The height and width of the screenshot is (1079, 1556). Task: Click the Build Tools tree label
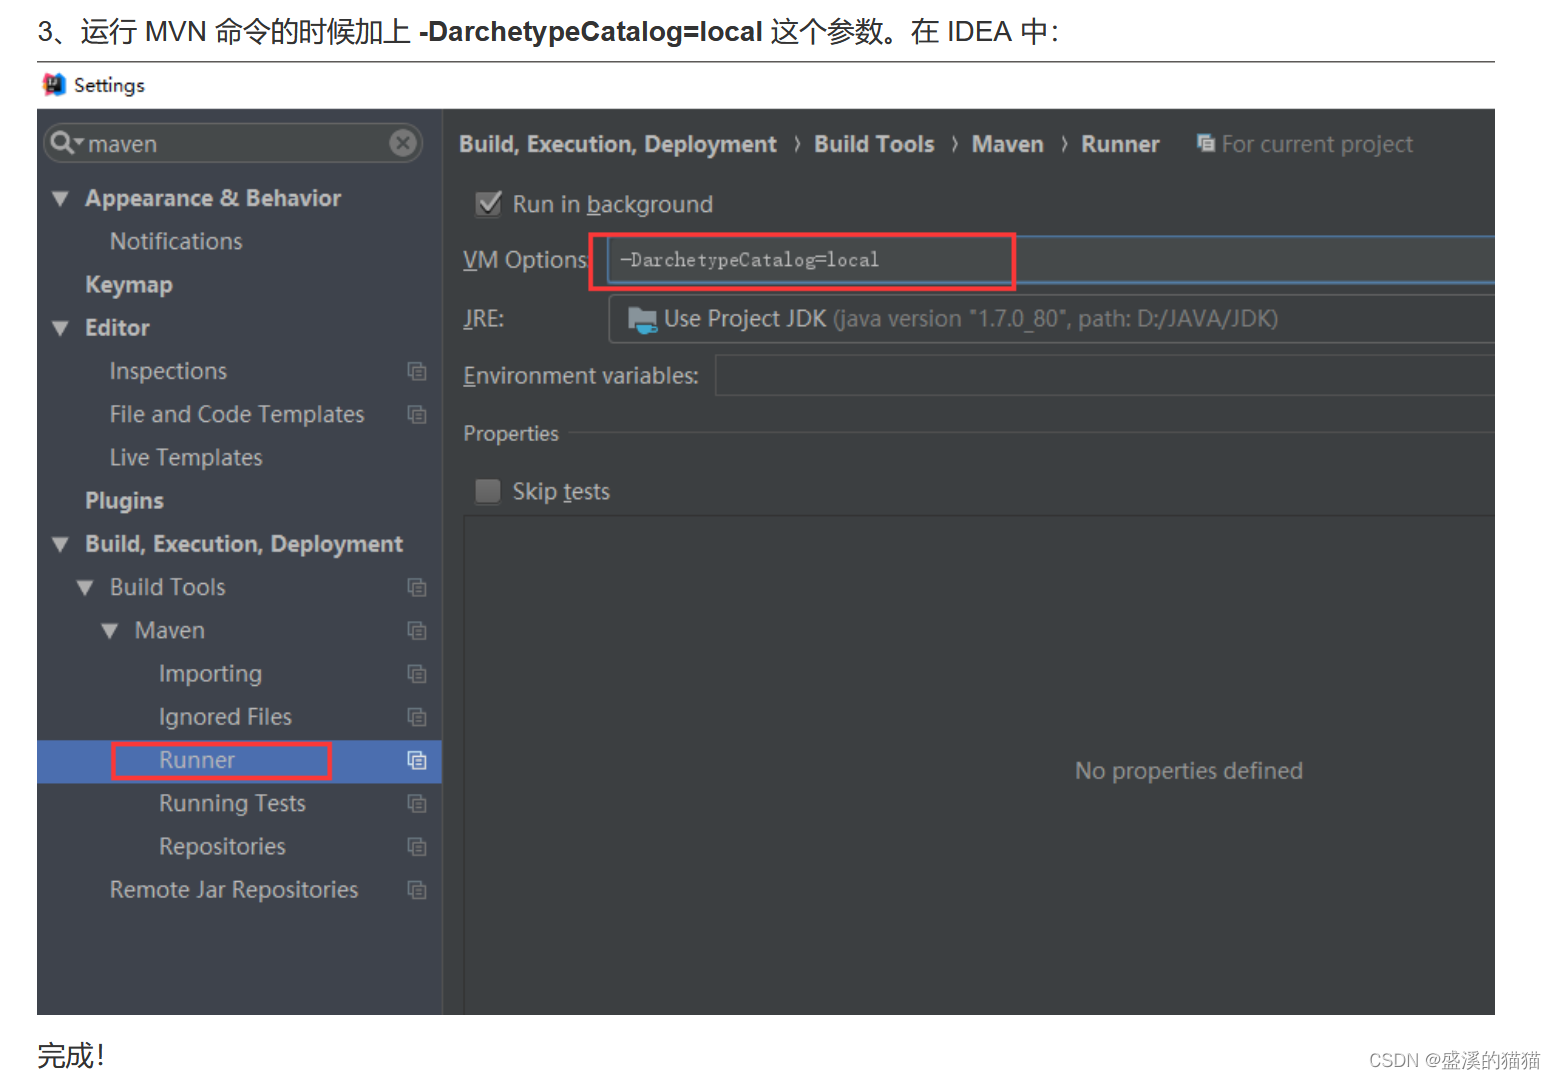pyautogui.click(x=168, y=587)
